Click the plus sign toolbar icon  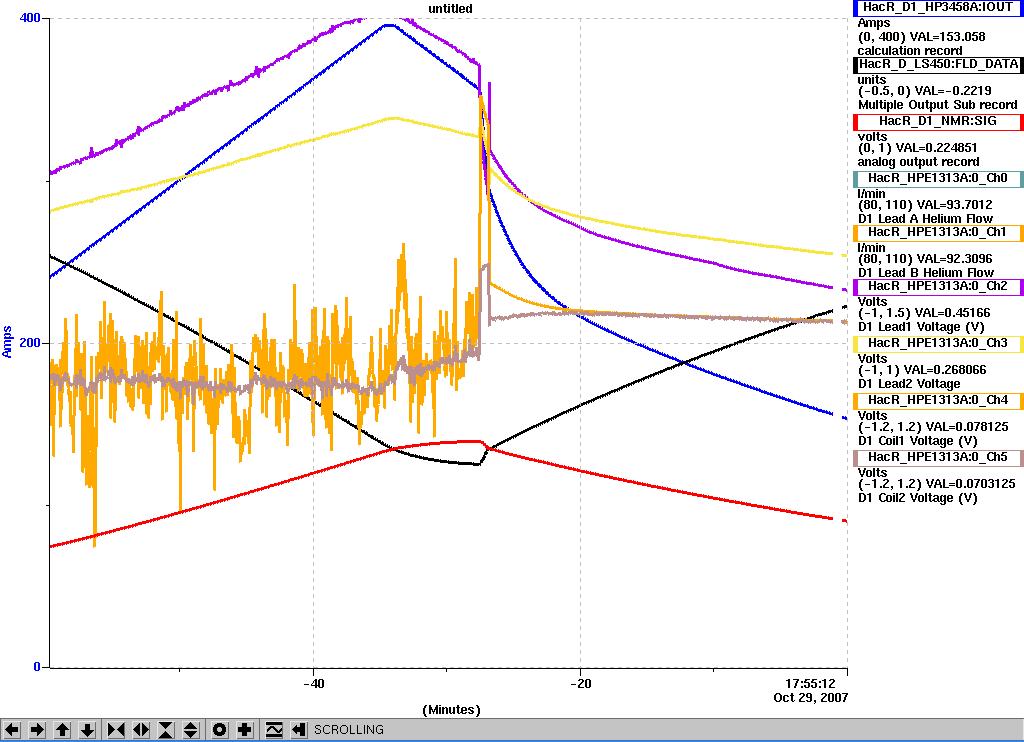pos(245,730)
